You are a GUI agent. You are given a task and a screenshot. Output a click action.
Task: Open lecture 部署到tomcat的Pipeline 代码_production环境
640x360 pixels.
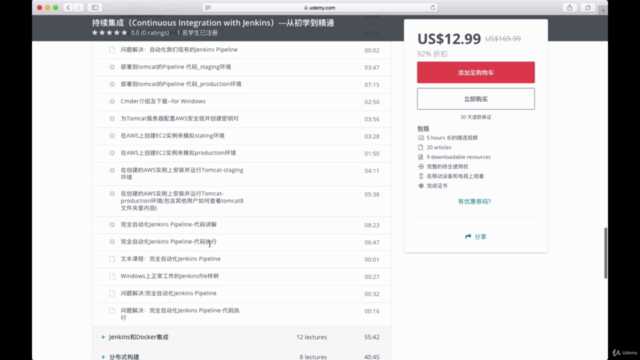pos(181,84)
